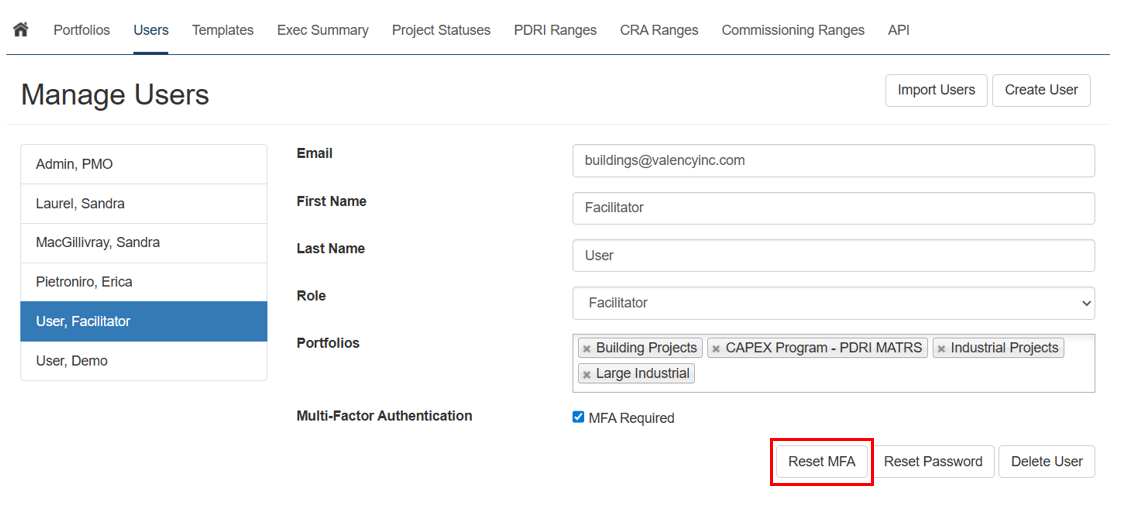Remove Large Industrial portfolio tag
Screen dimensions: 1131x512
pos(587,375)
